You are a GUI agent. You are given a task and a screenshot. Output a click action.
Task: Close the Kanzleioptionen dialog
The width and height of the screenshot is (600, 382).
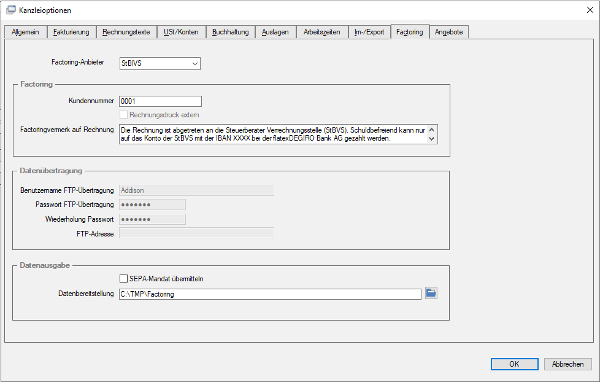590,10
